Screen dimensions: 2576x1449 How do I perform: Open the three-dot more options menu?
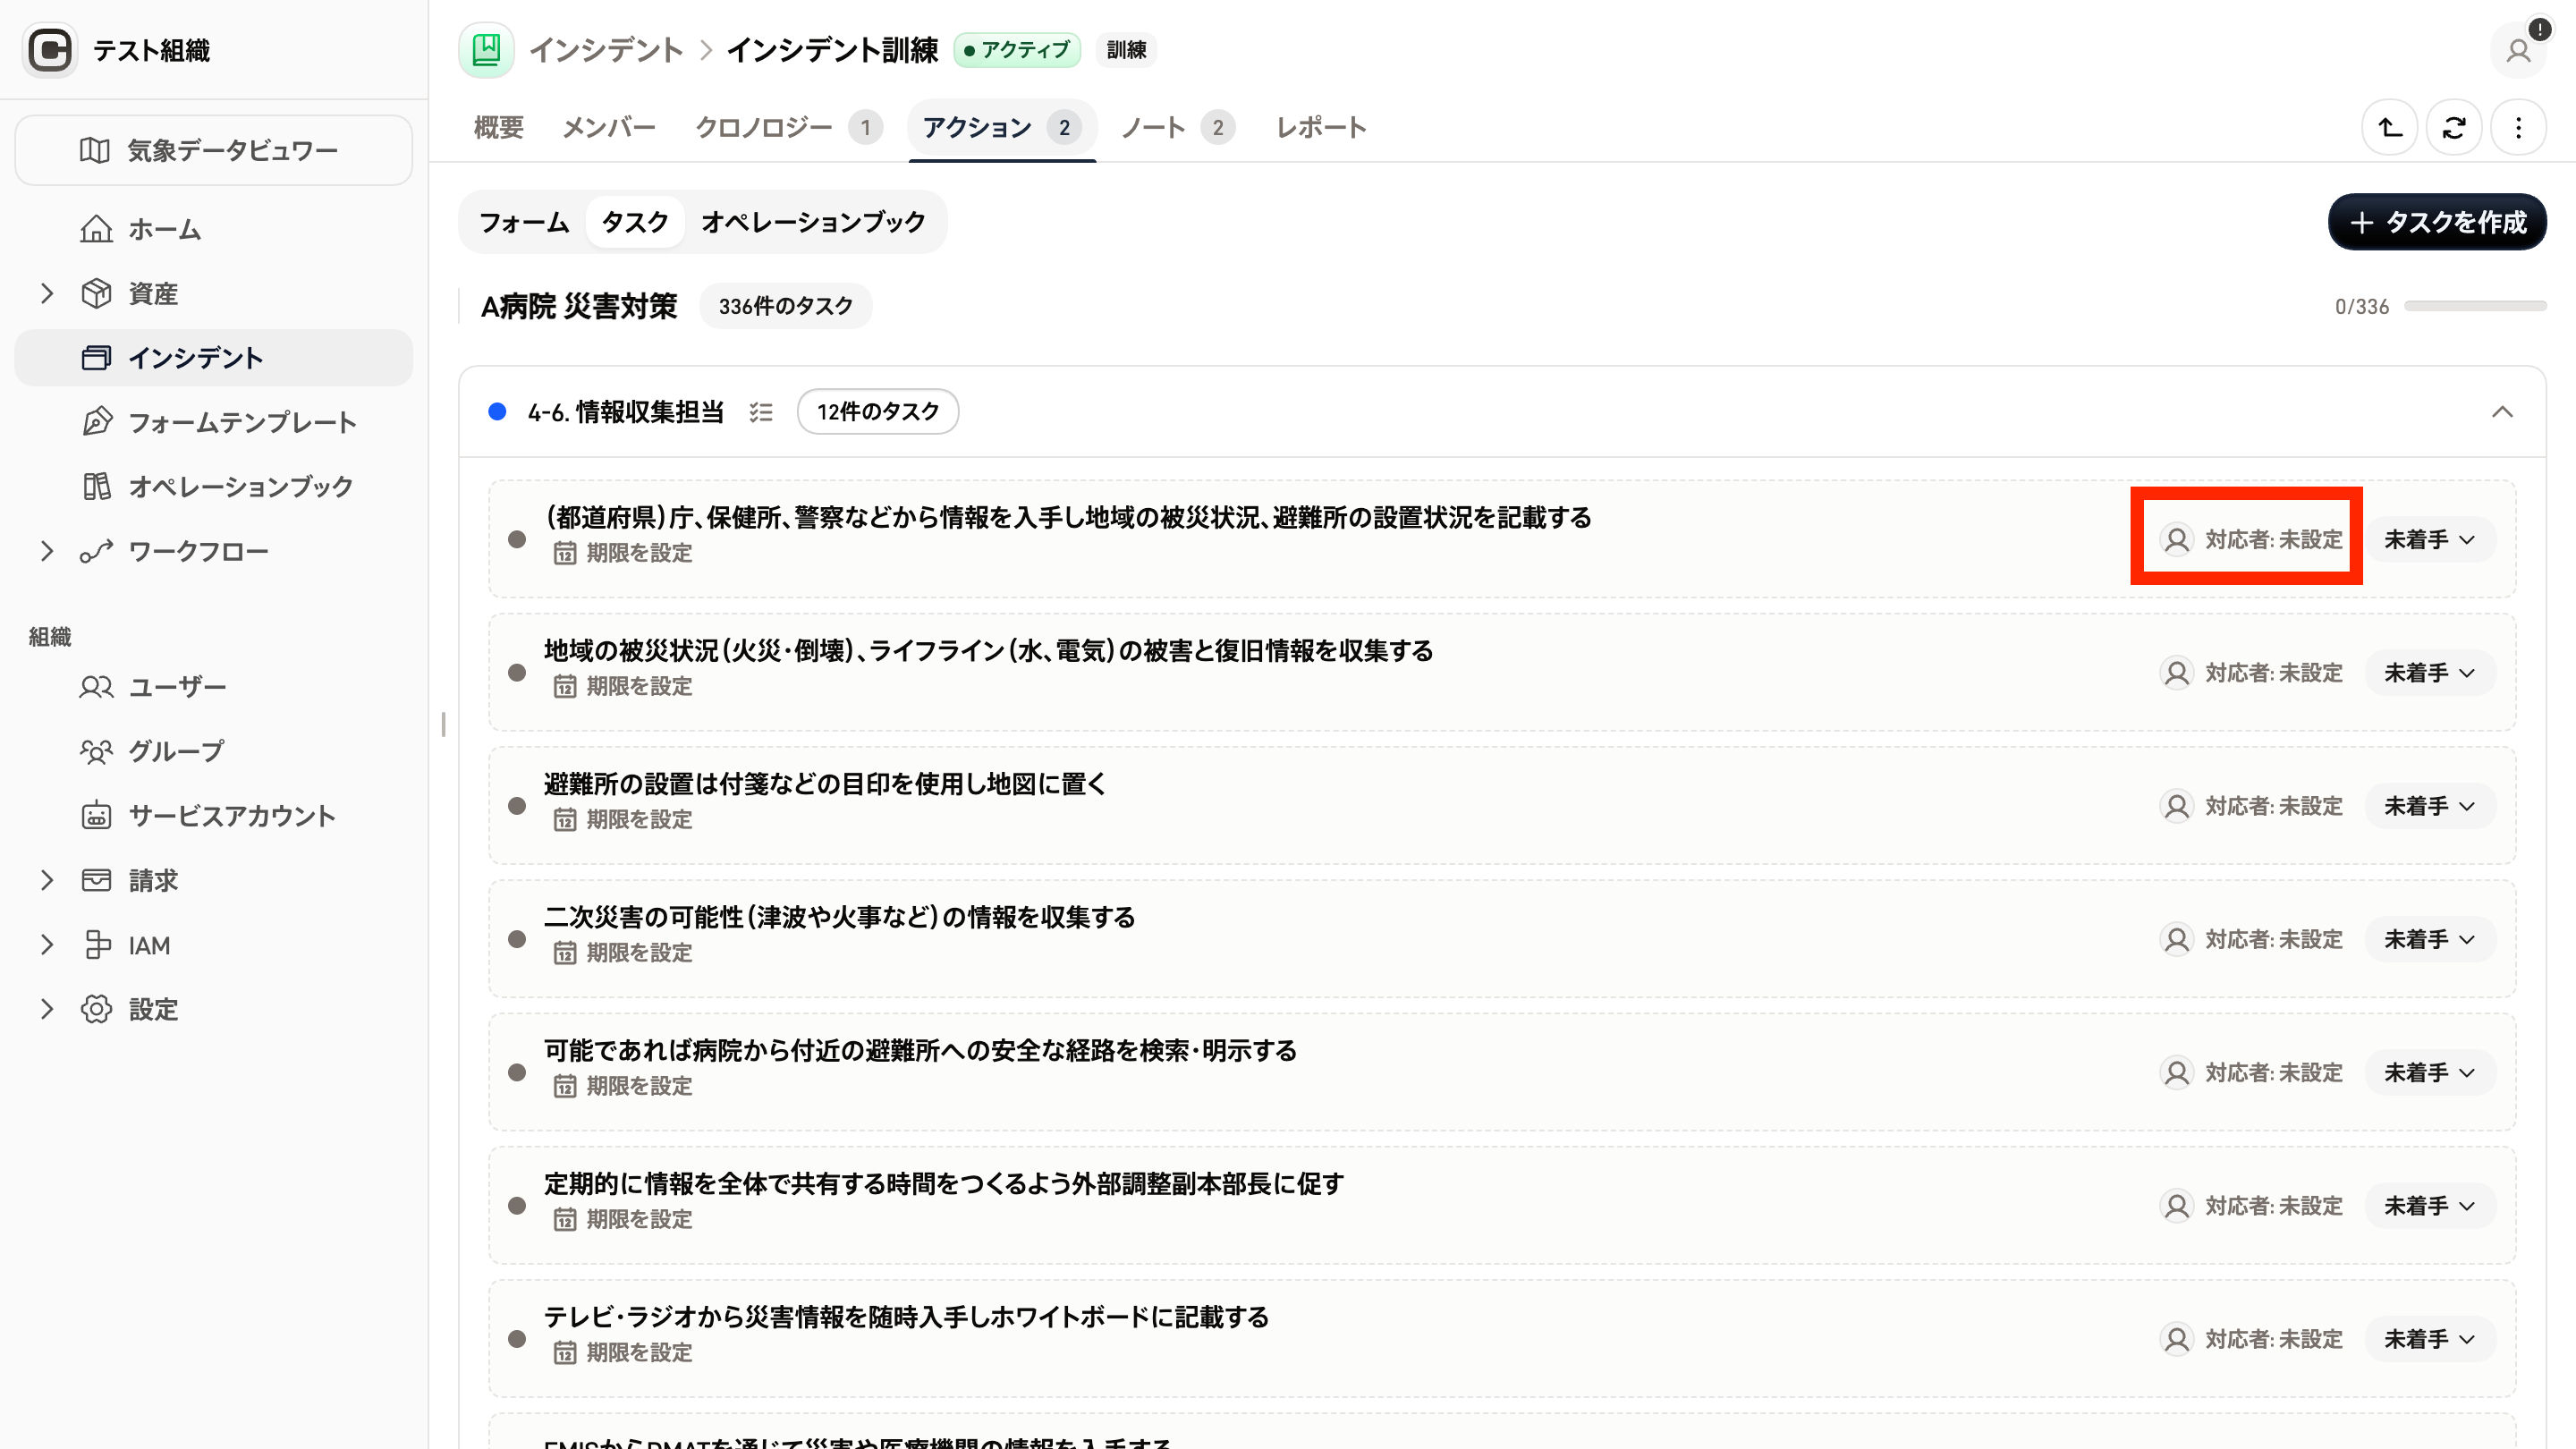pyautogui.click(x=2518, y=128)
